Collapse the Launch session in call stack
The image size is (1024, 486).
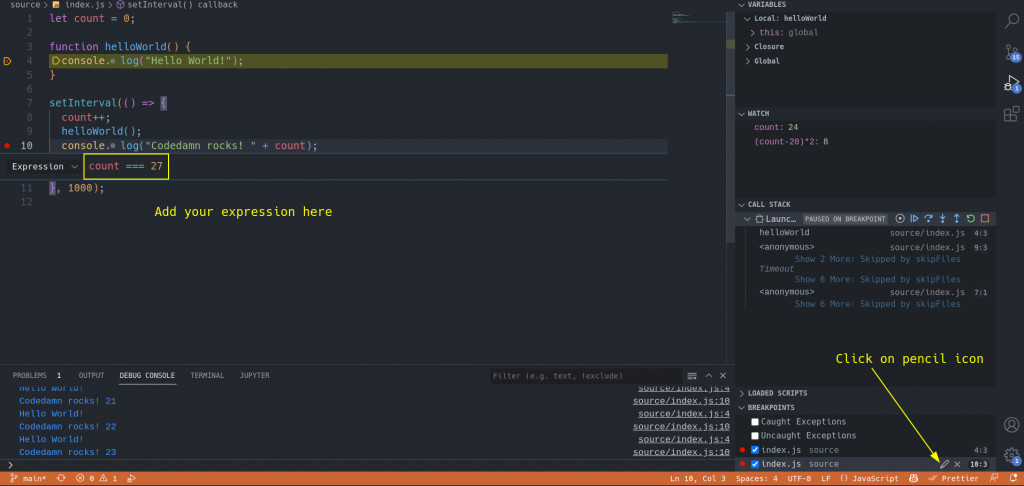click(748, 219)
